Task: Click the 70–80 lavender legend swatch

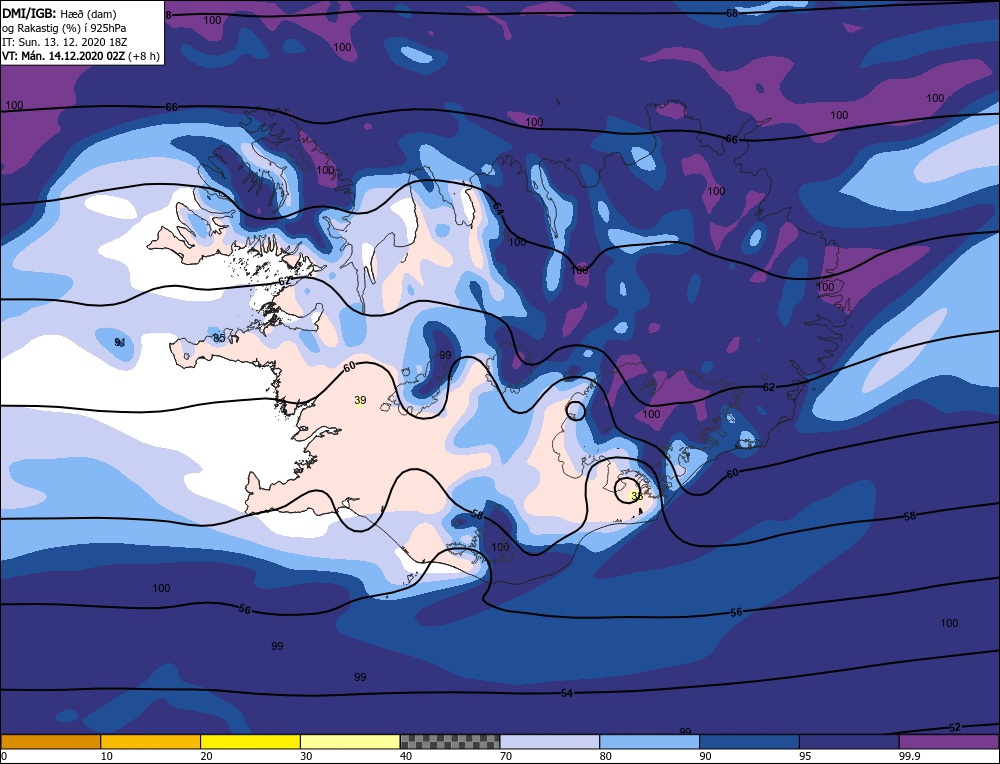Action: (550, 741)
